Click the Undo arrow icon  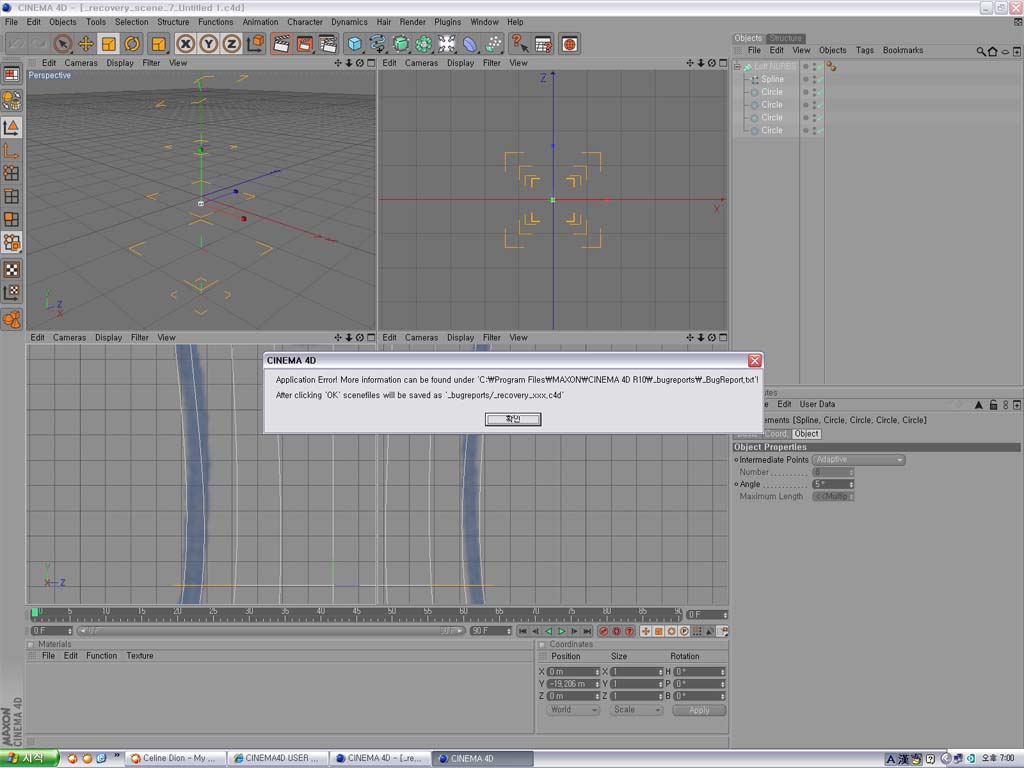coord(16,44)
